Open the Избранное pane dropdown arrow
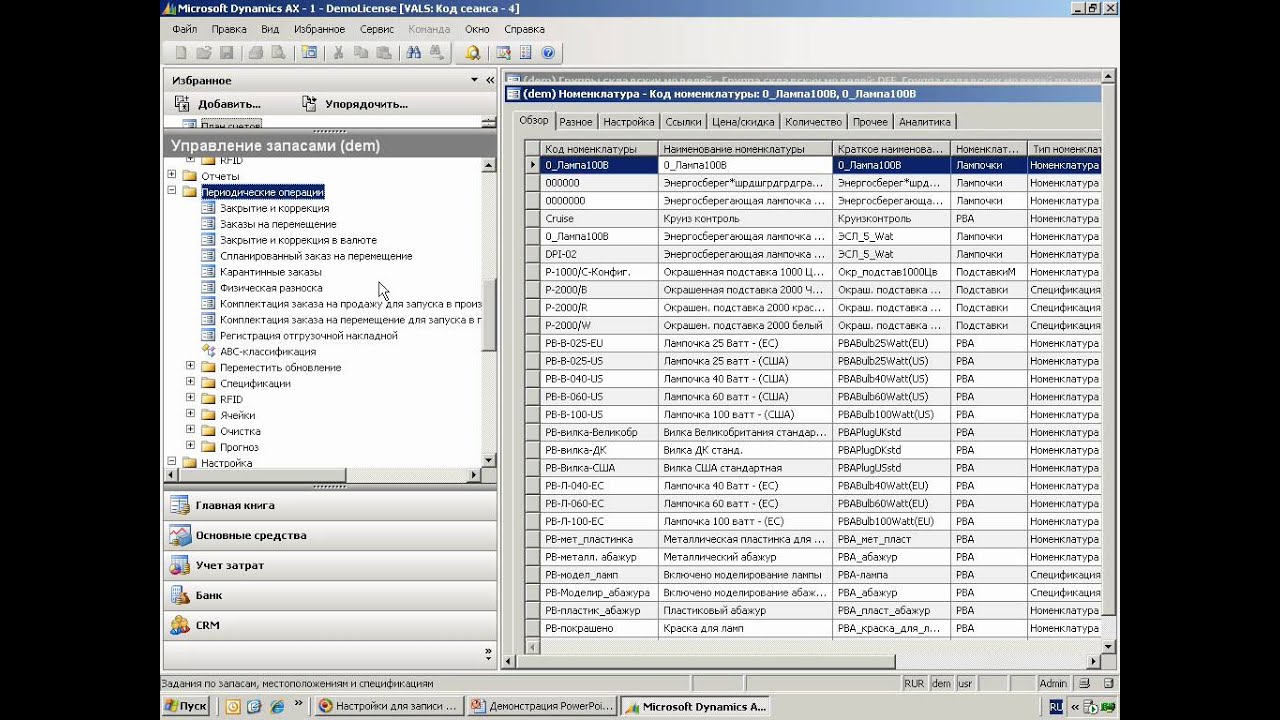 point(475,80)
